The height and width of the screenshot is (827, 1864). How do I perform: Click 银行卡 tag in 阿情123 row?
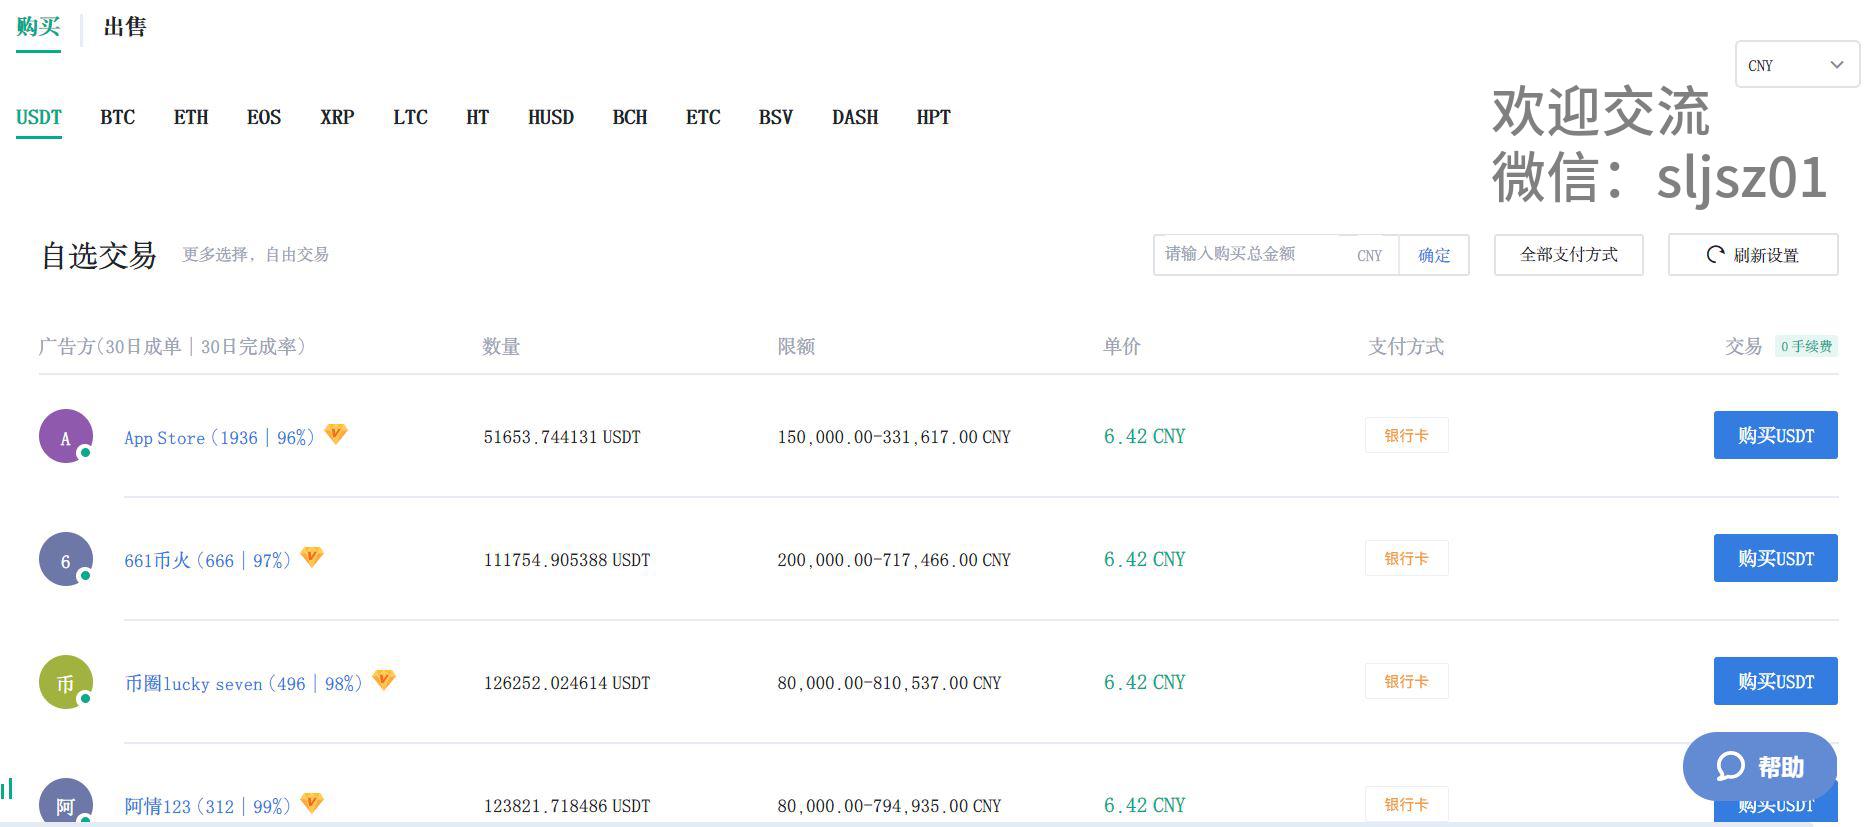pyautogui.click(x=1406, y=804)
